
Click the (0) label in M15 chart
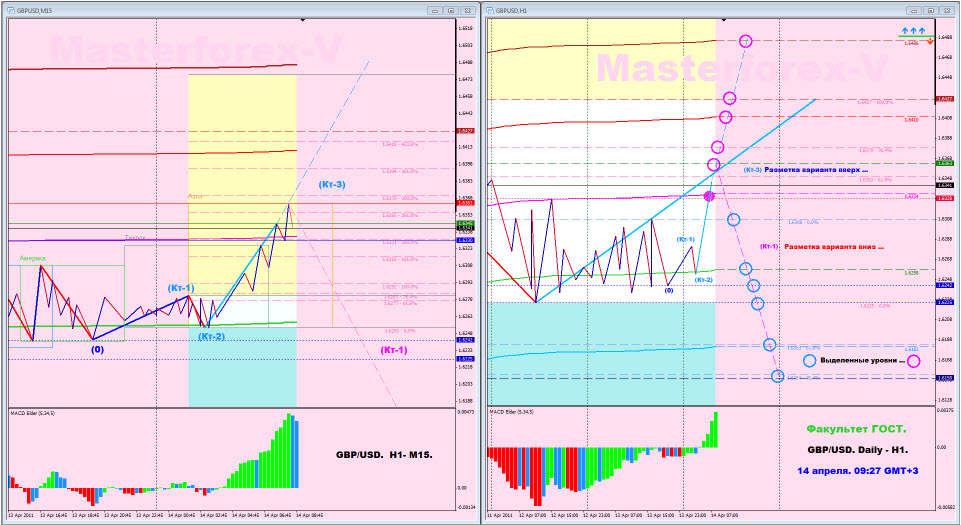point(97,350)
